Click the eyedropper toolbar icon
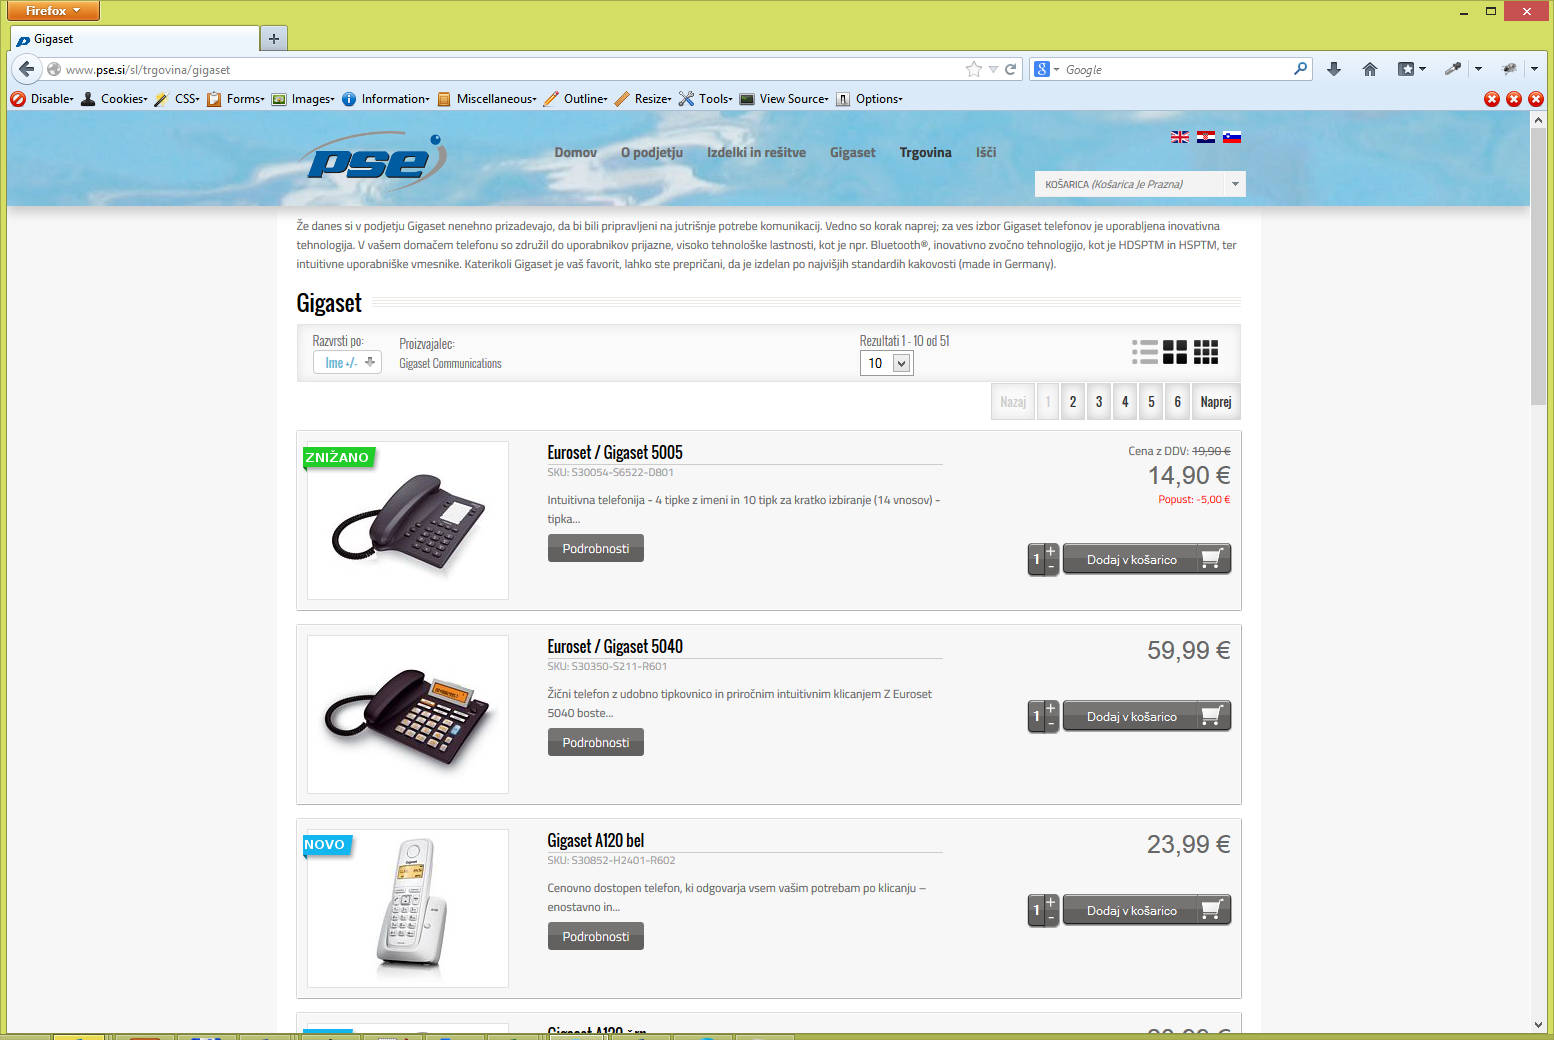 point(1452,69)
